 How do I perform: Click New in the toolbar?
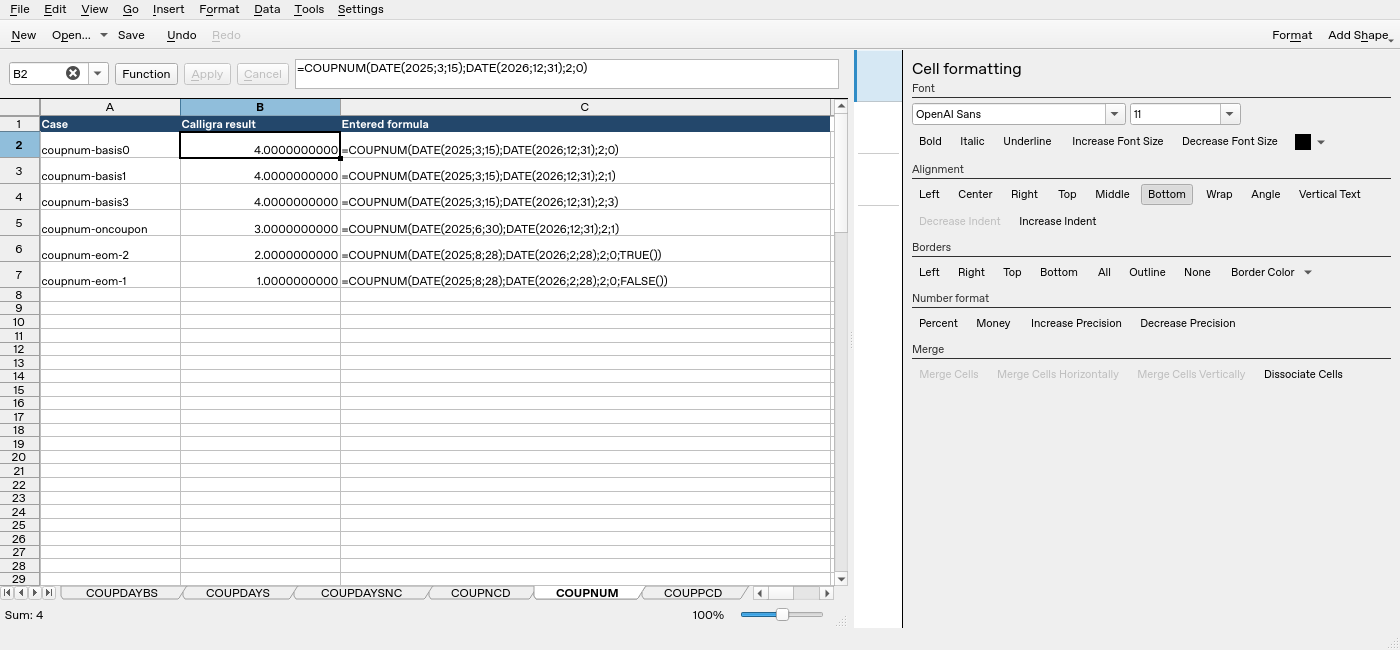tap(24, 35)
